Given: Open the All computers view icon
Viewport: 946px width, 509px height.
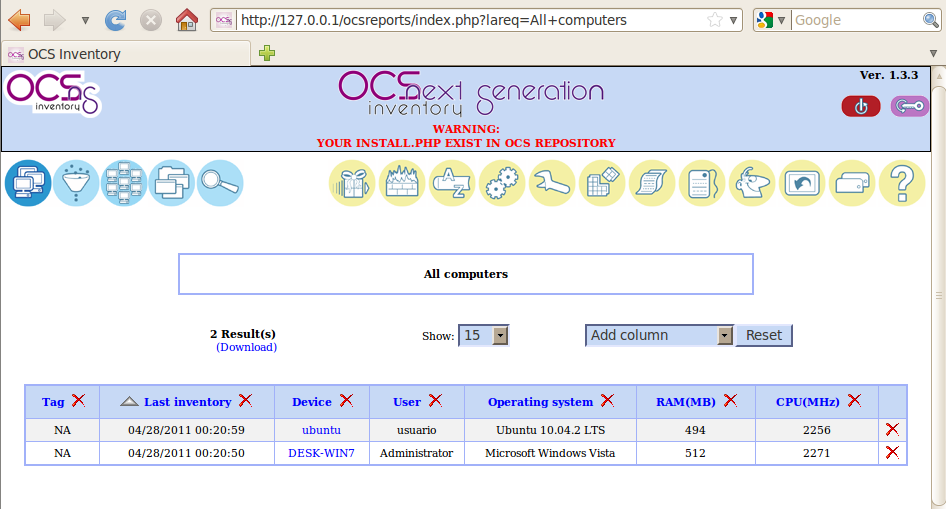Looking at the screenshot, I should pos(28,183).
